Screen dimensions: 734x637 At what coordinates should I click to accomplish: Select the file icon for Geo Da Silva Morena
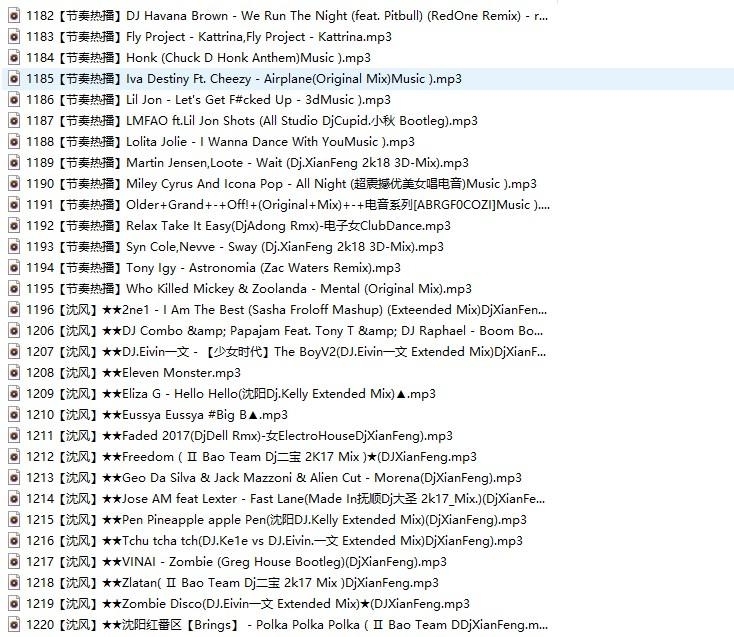coord(14,478)
